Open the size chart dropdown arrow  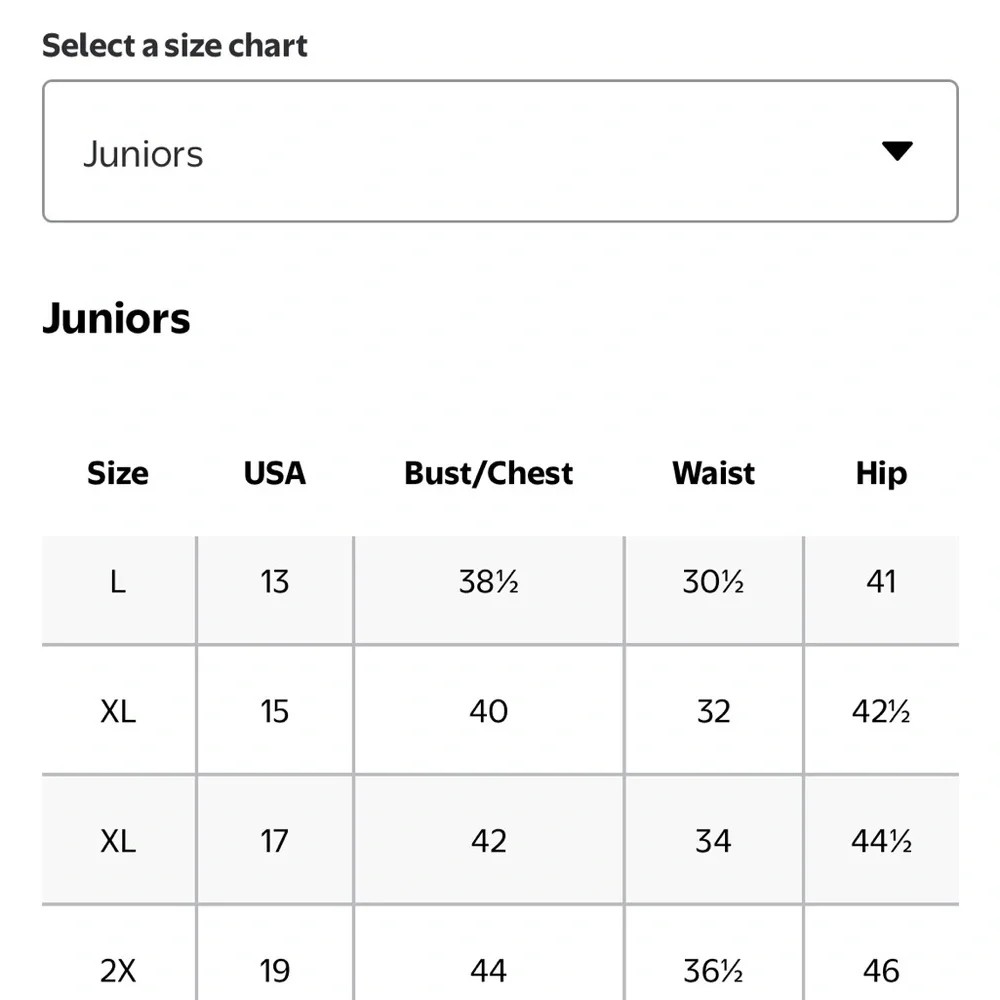(x=897, y=151)
